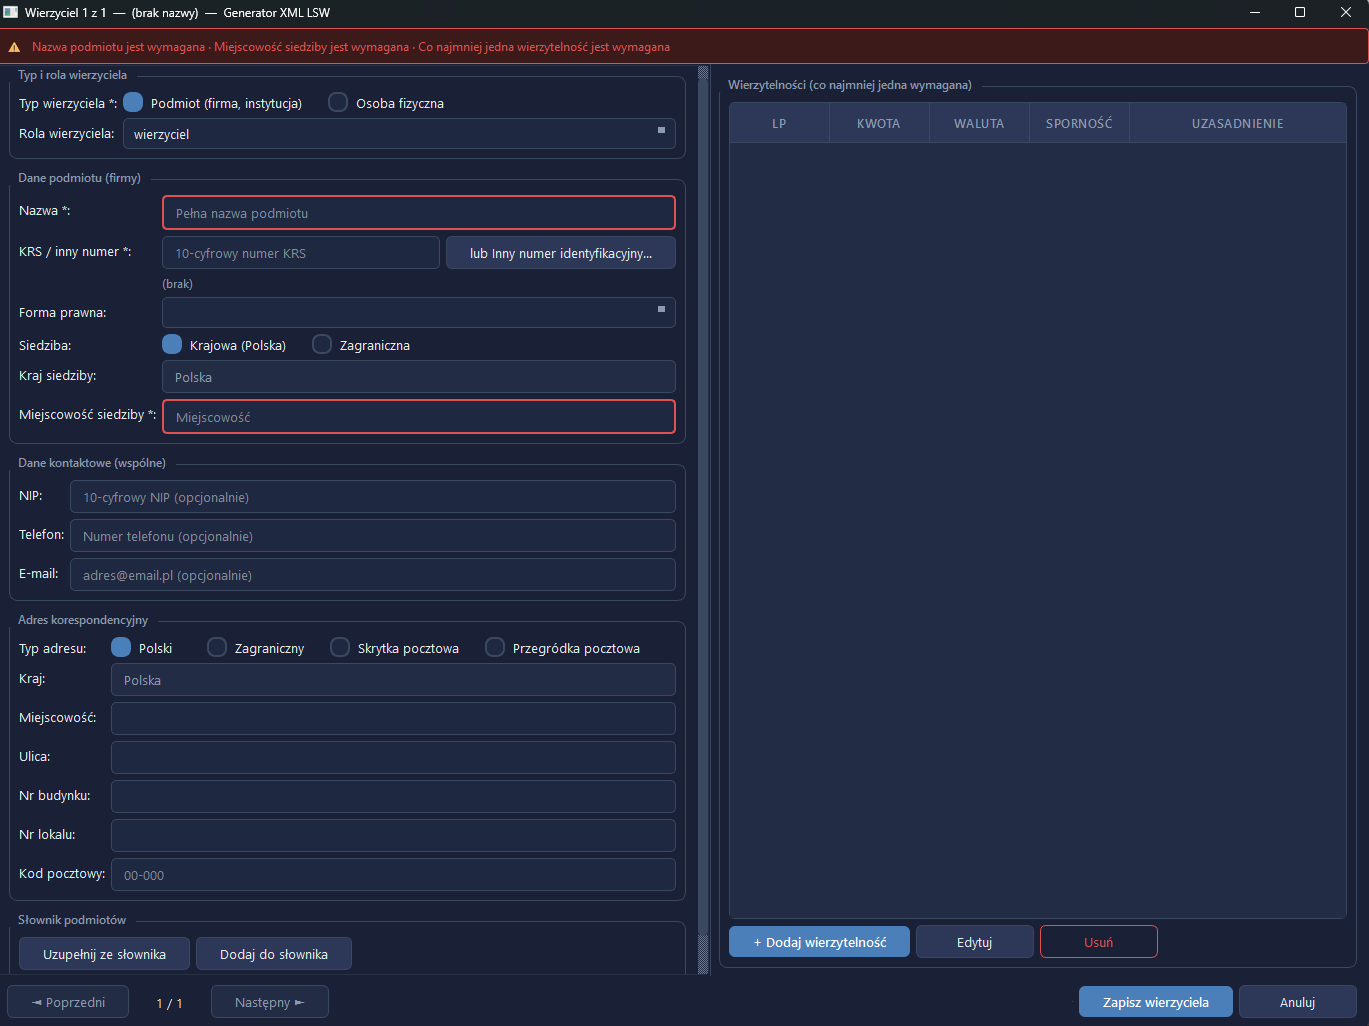This screenshot has width=1369, height=1026.
Task: Focus the Nr budynku field
Action: [393, 797]
